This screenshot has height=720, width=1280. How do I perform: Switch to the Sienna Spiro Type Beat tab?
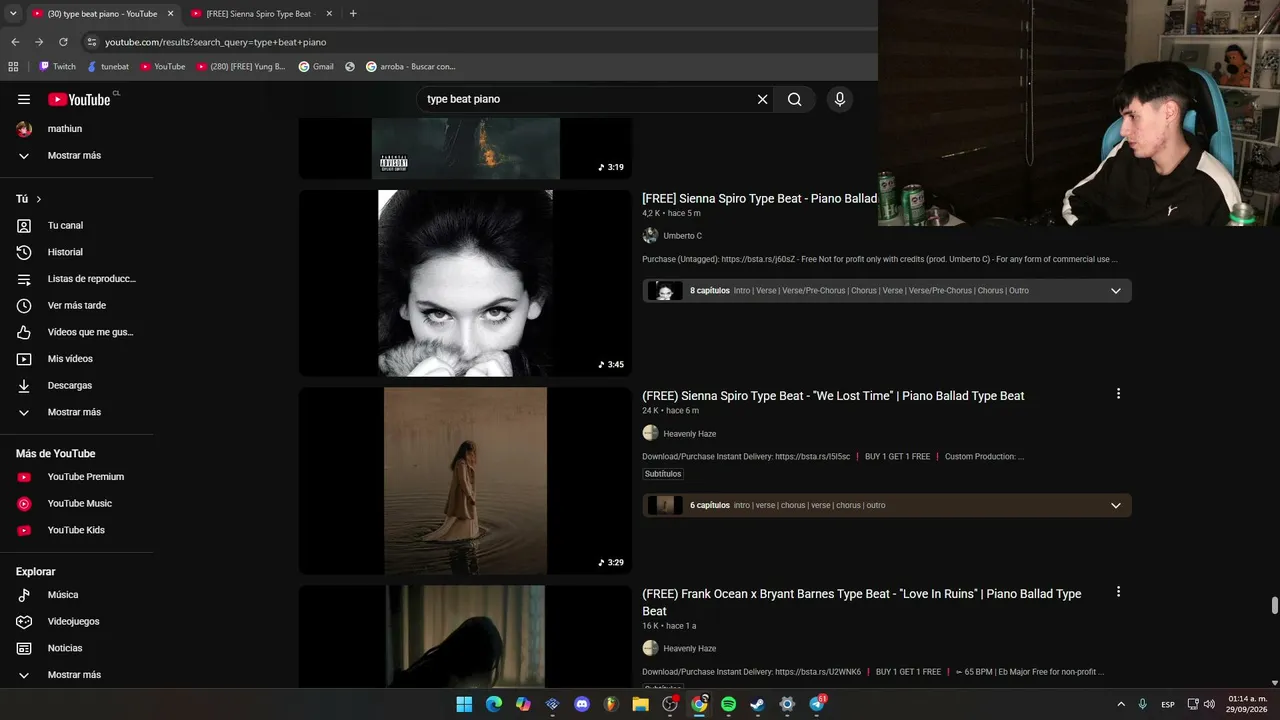coord(259,14)
